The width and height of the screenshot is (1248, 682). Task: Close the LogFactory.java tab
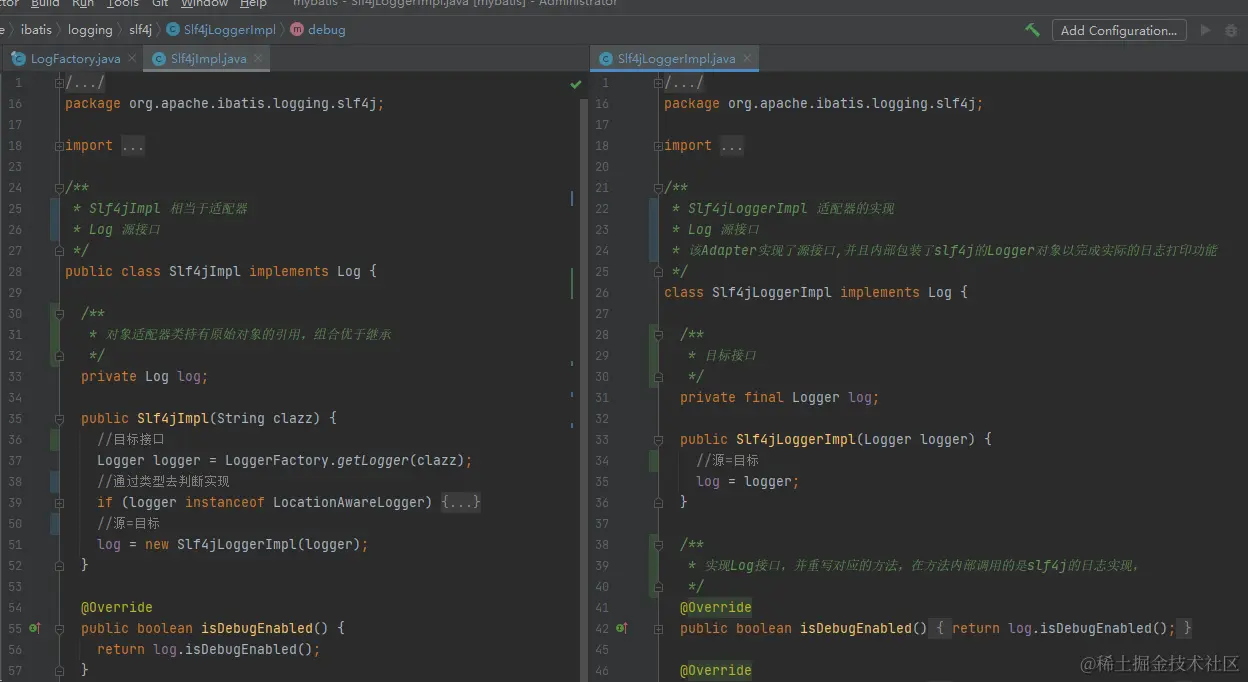[131, 59]
